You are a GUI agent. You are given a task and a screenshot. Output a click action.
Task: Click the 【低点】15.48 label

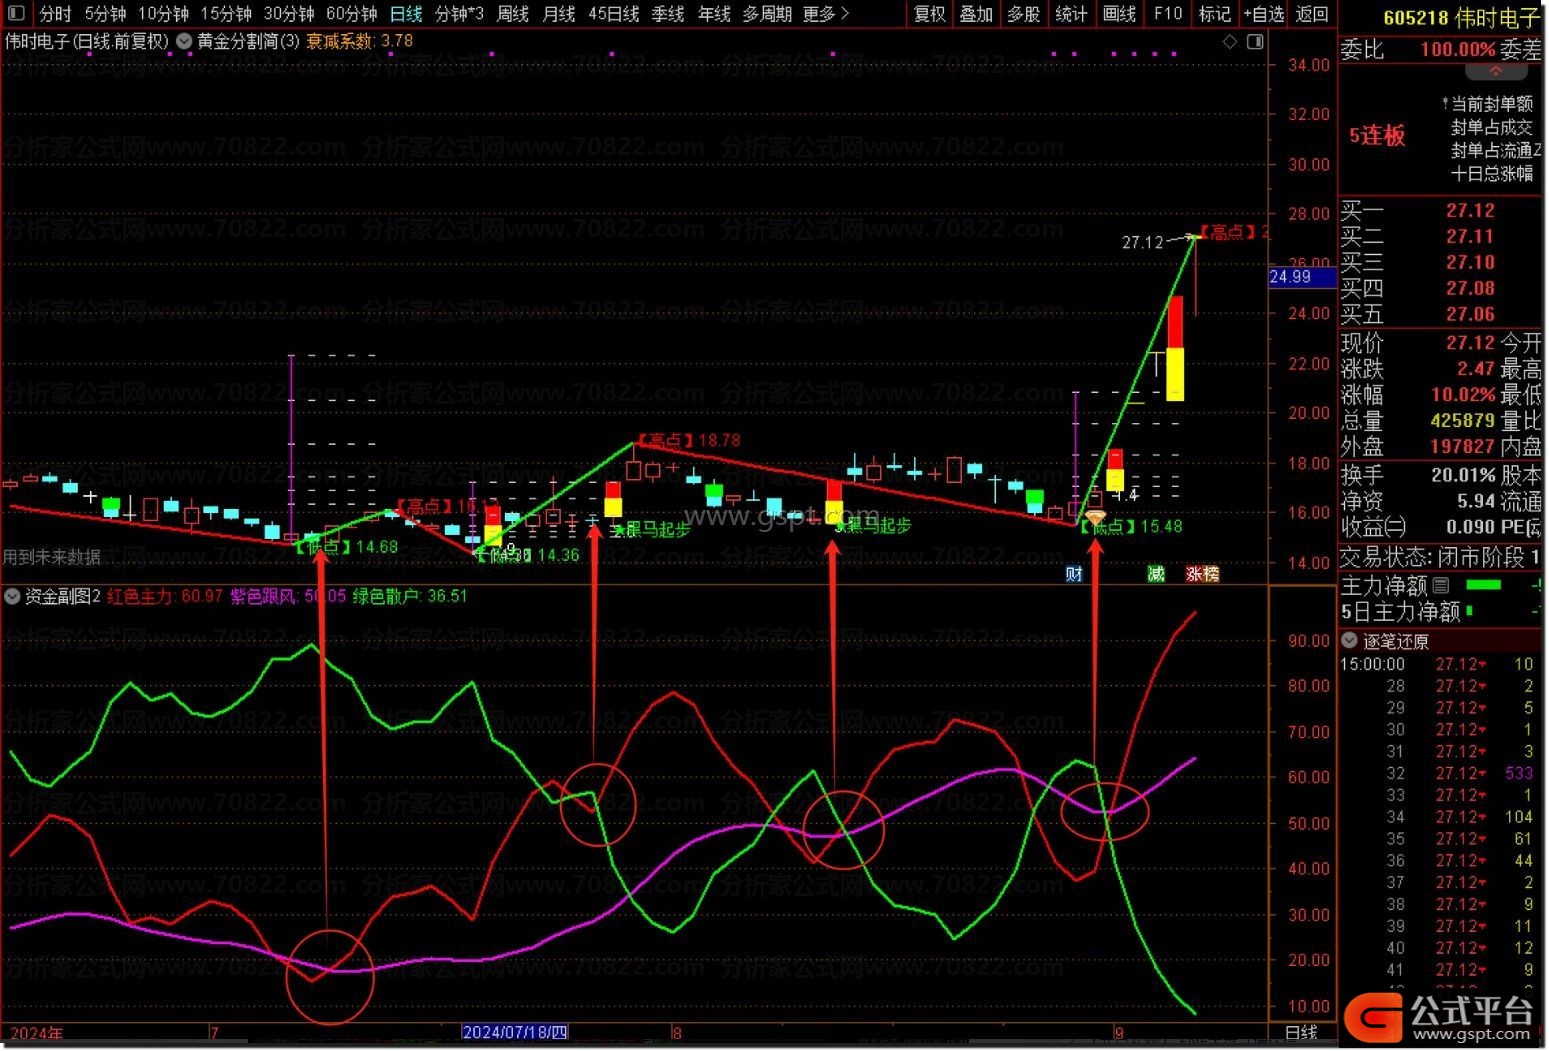[x=1132, y=526]
